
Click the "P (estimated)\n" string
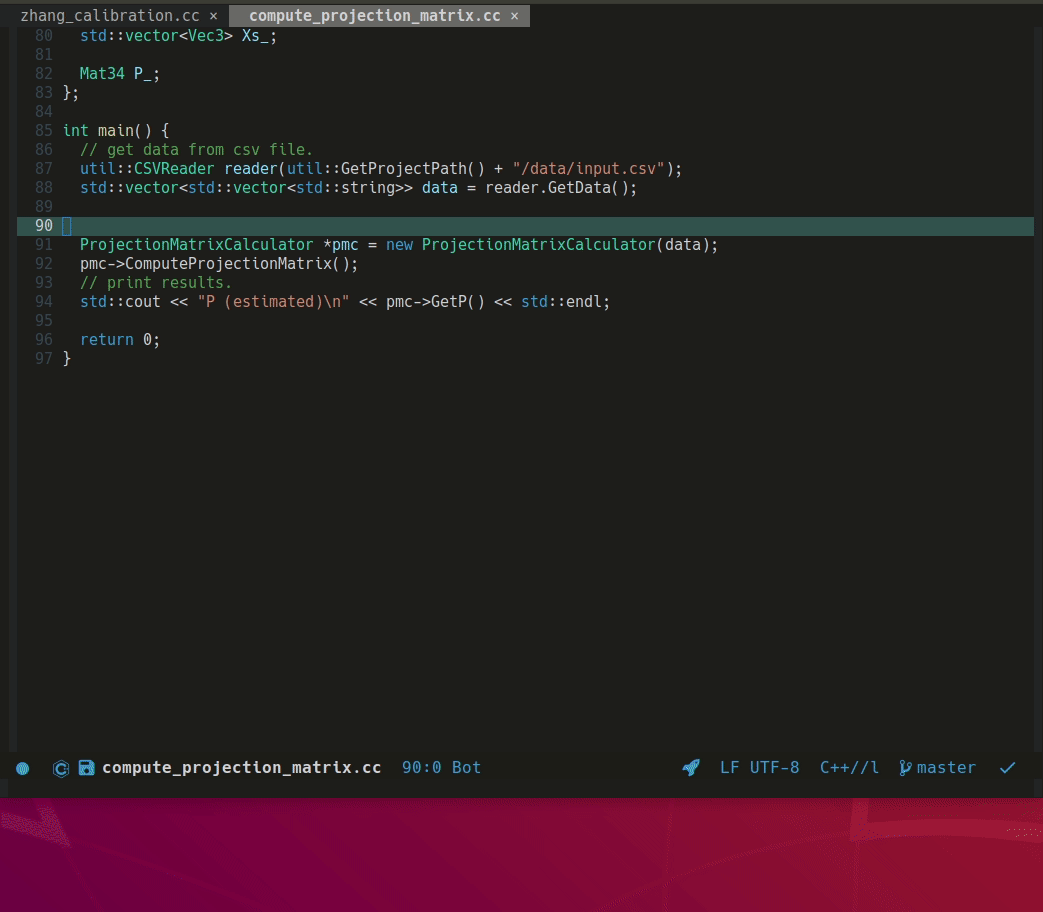click(273, 302)
